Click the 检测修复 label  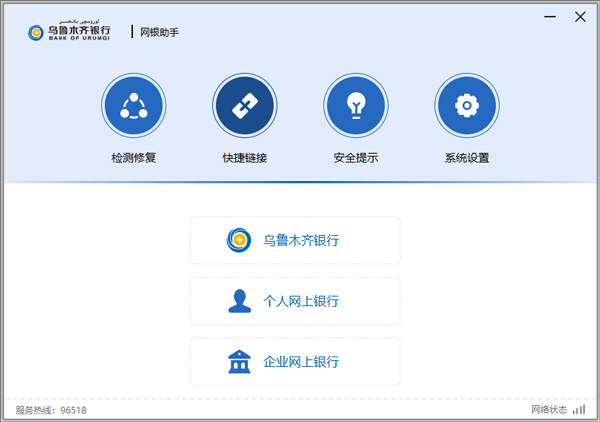click(x=134, y=158)
